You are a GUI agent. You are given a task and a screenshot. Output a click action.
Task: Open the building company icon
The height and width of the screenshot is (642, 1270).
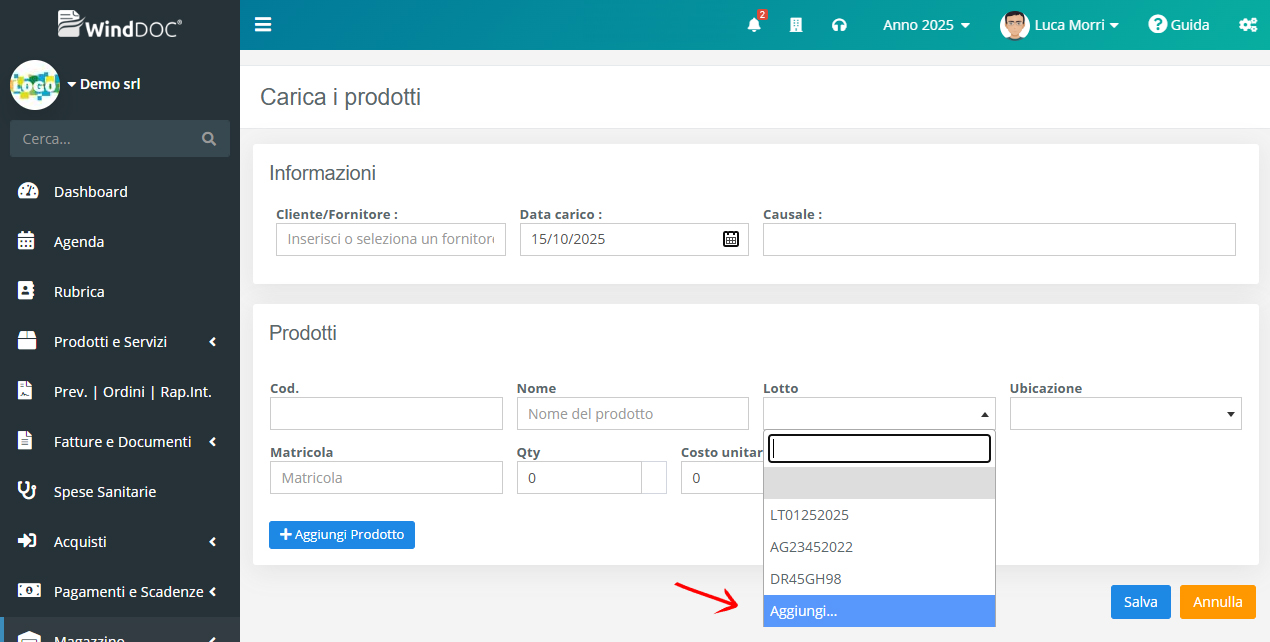point(796,25)
